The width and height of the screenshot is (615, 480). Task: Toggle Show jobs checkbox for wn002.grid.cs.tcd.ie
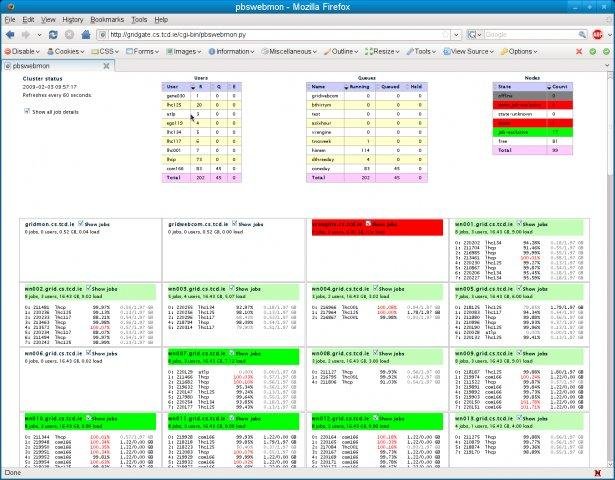(88, 288)
